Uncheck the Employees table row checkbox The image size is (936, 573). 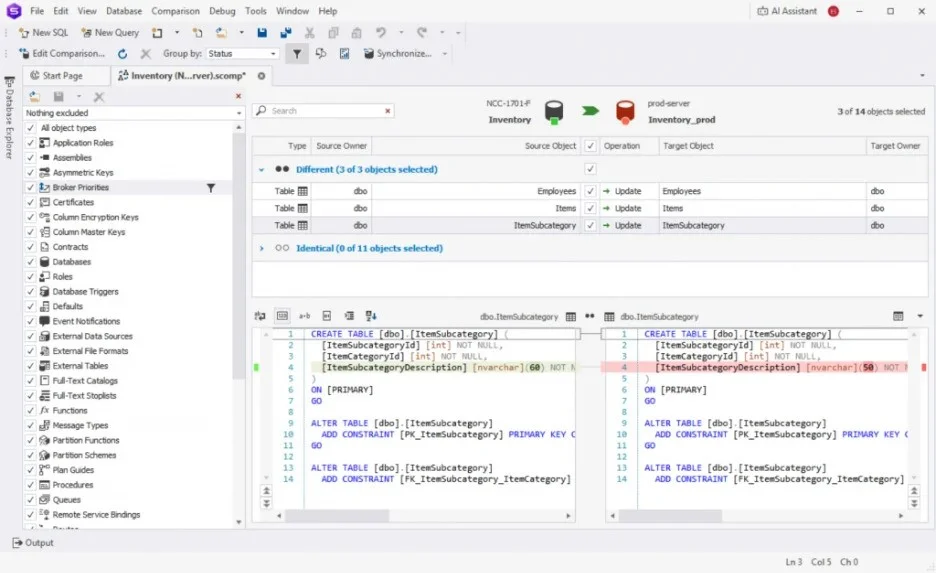tap(590, 191)
